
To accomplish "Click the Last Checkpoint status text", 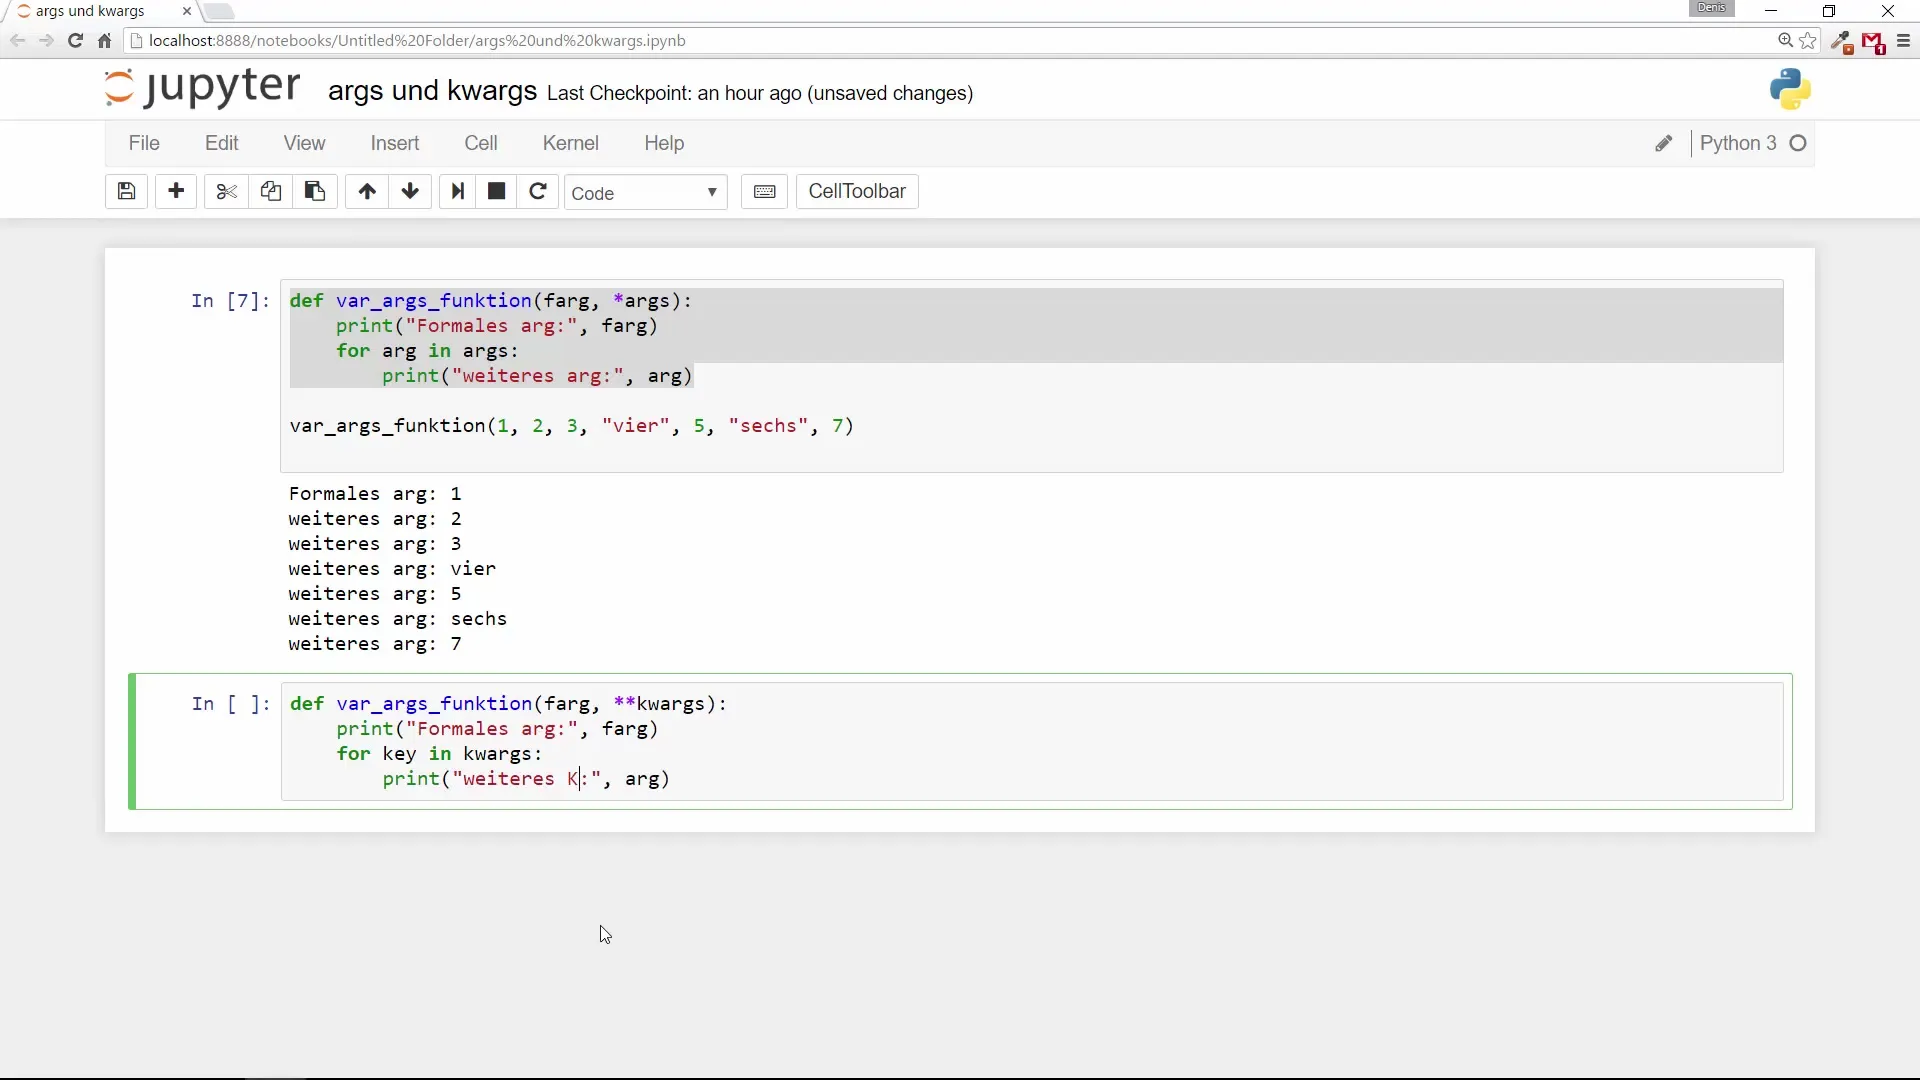I will point(760,93).
